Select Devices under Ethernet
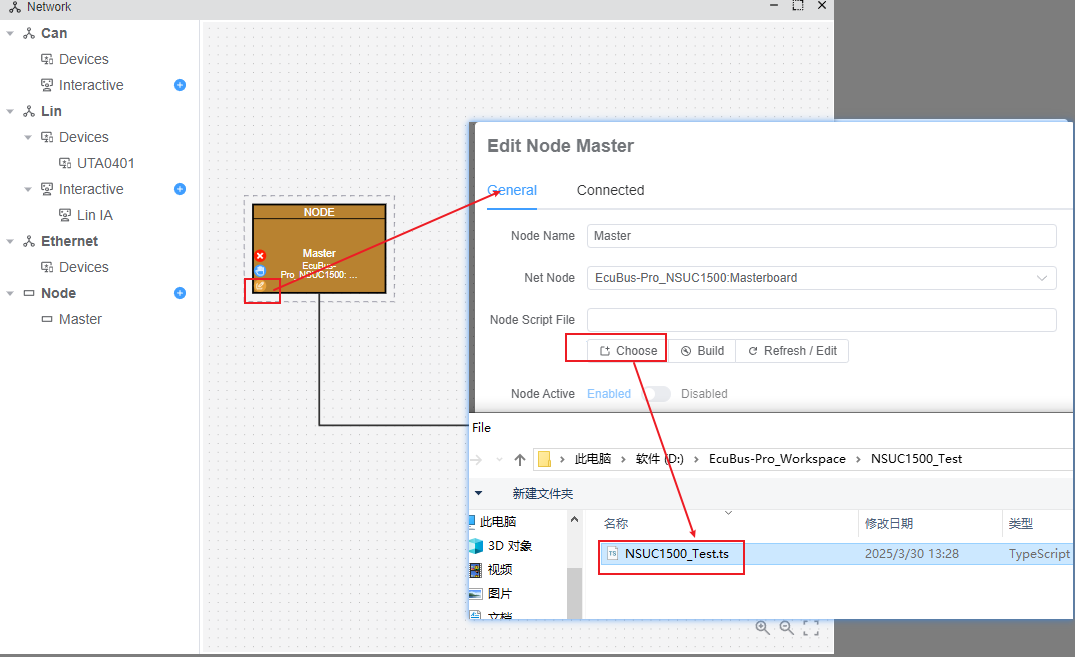1075x657 pixels. (84, 267)
